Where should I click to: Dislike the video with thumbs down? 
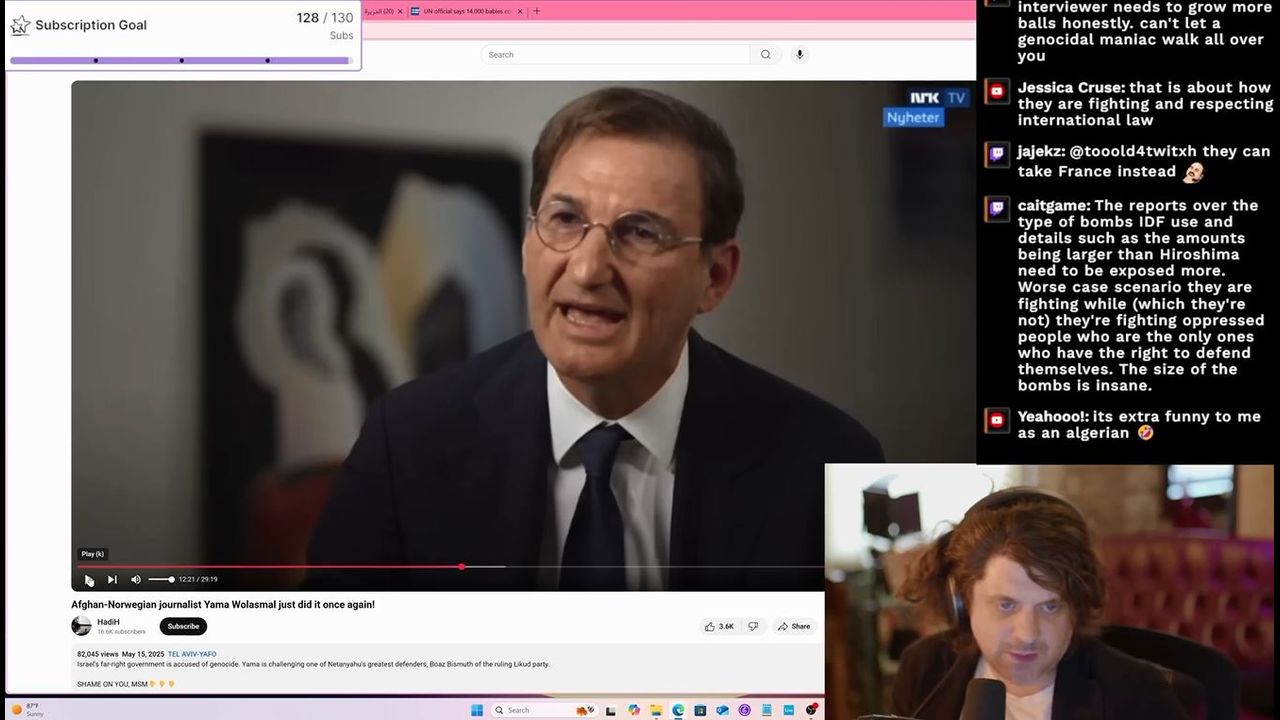[753, 627]
